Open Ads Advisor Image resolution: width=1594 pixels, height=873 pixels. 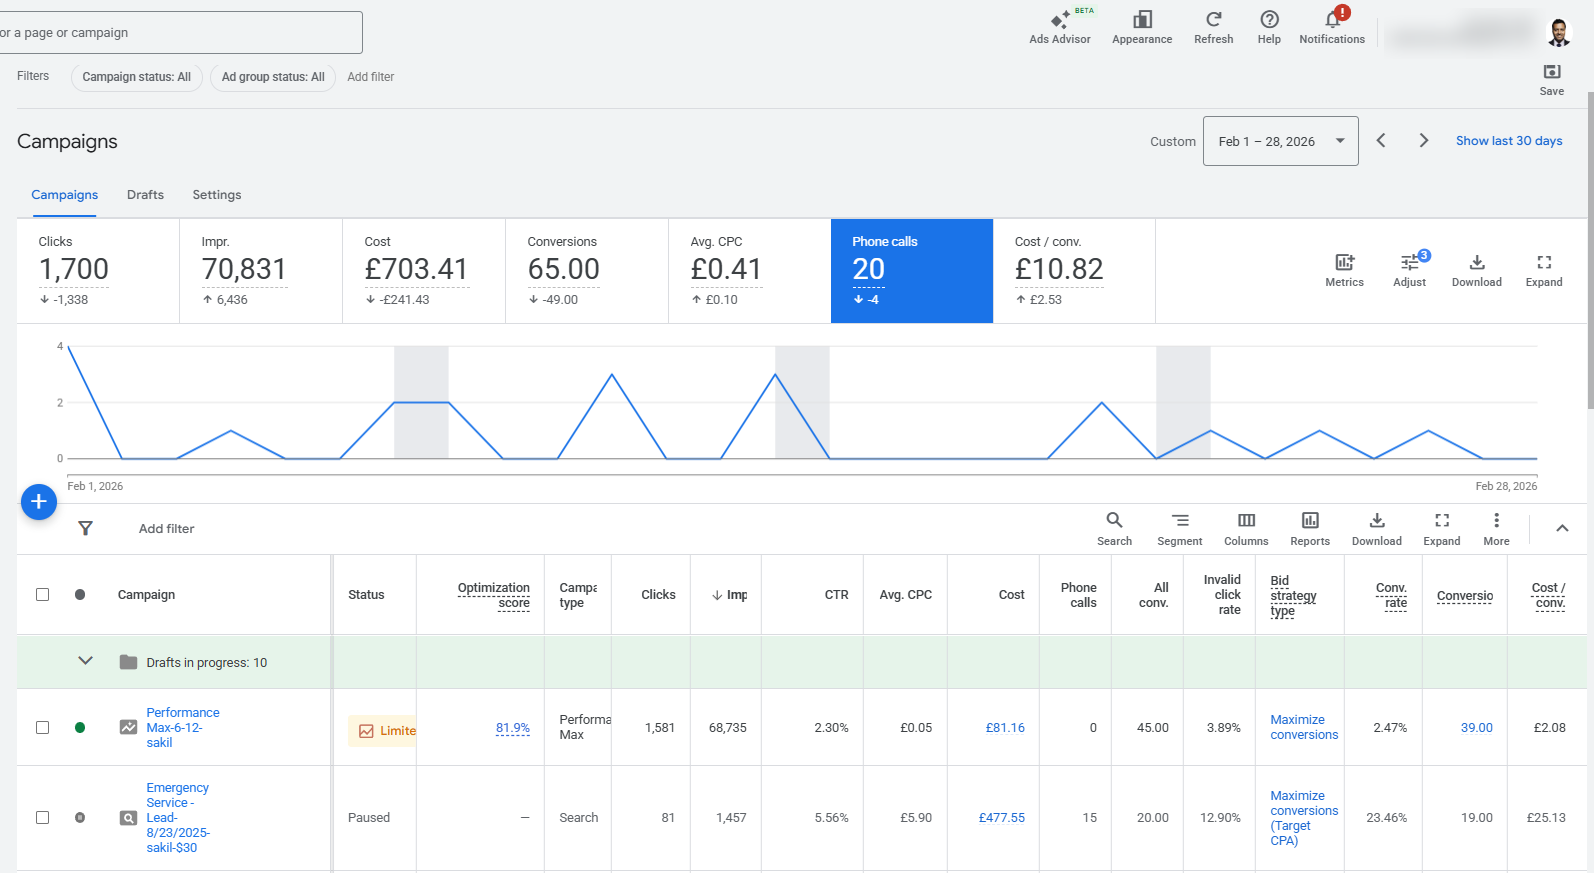[x=1059, y=27]
